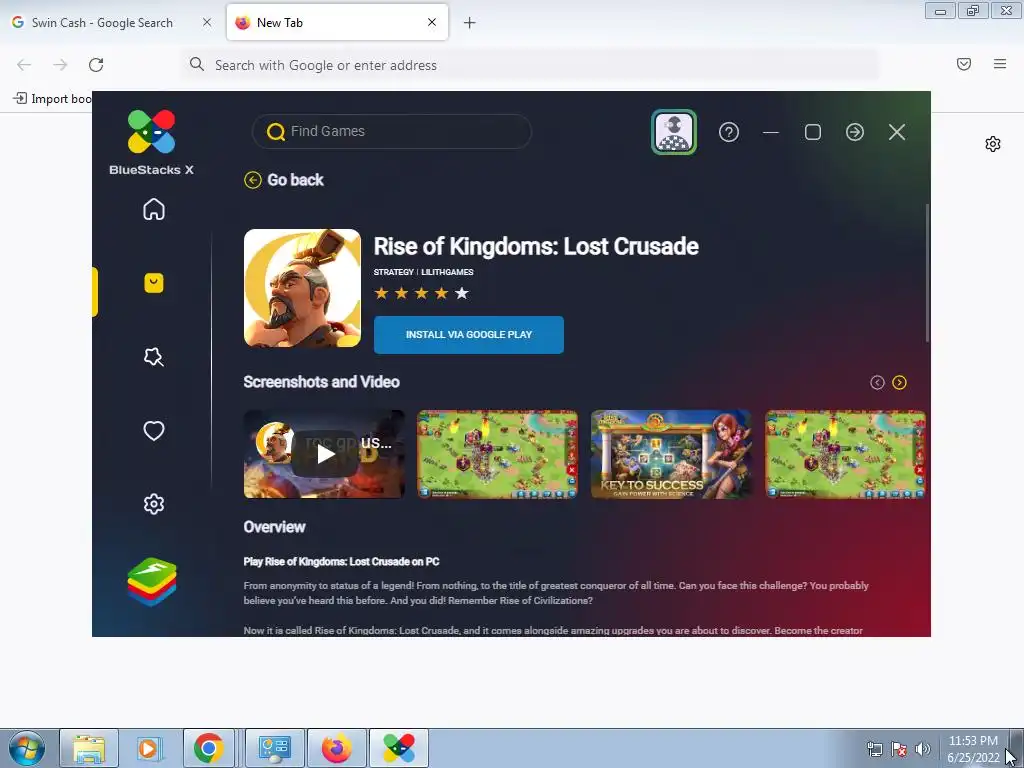The height and width of the screenshot is (768, 1024).
Task: Switch to BlueStacks X in taskbar
Action: (x=399, y=748)
